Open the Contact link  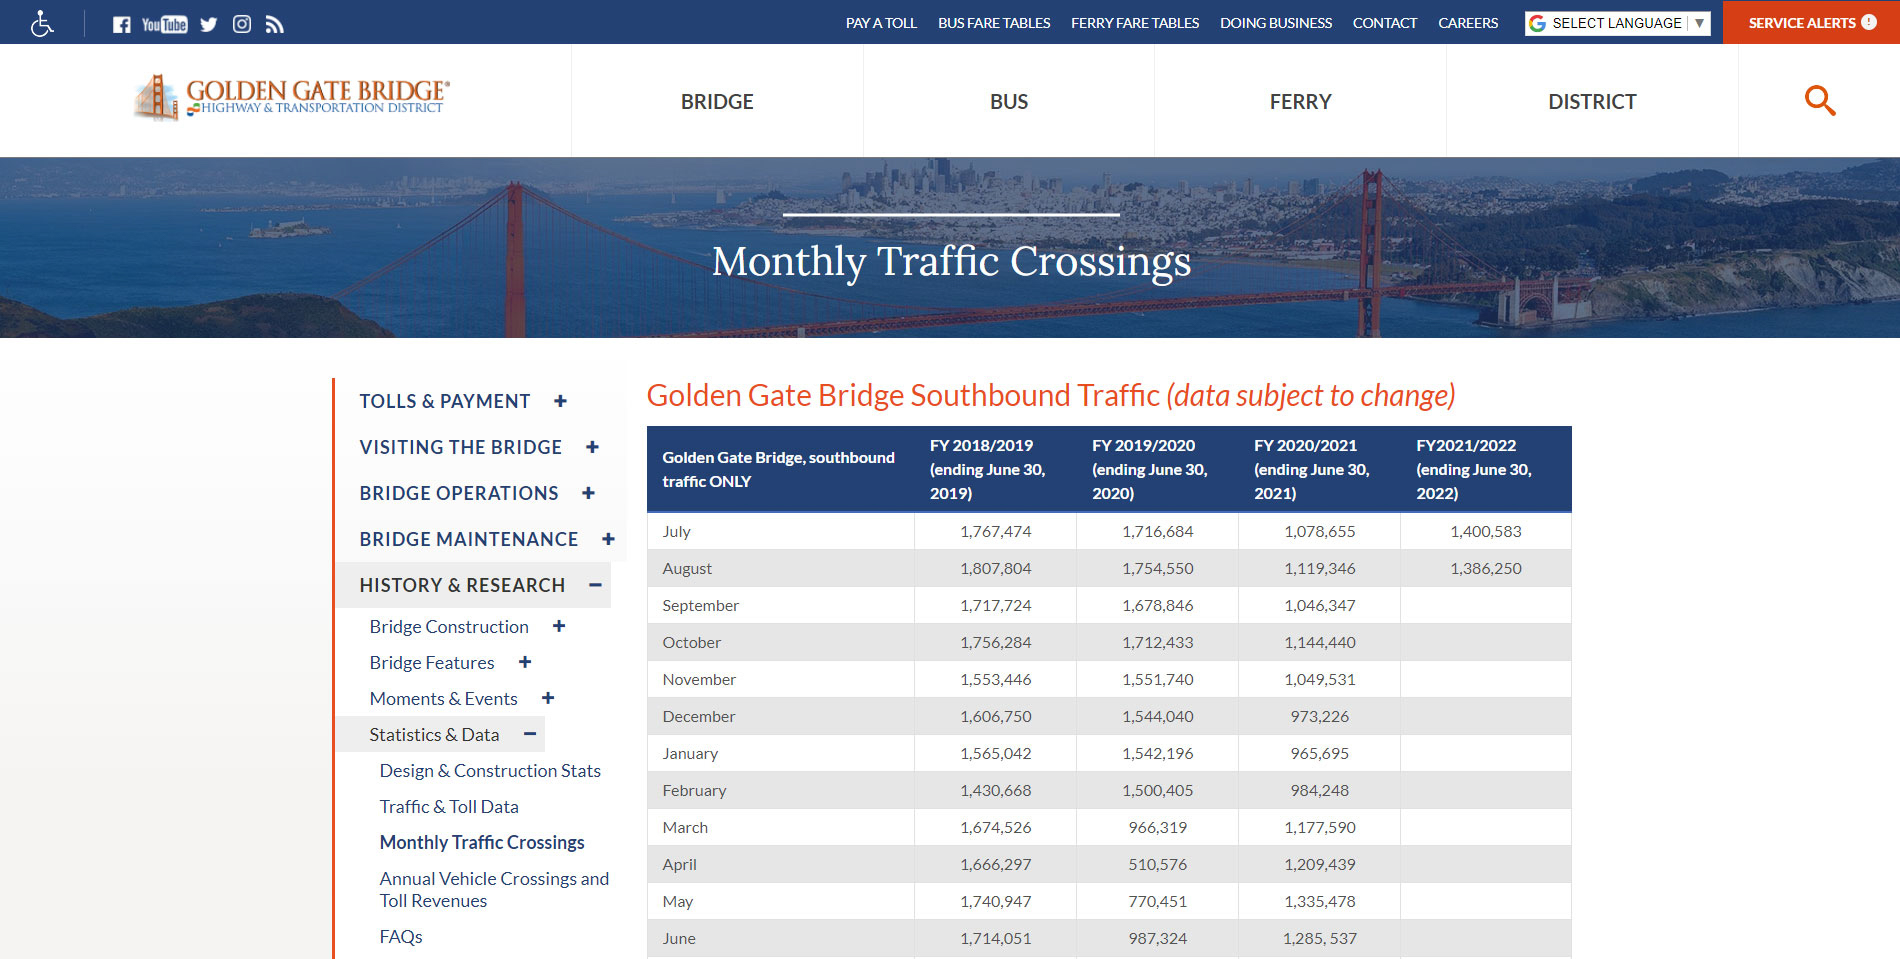(1385, 23)
